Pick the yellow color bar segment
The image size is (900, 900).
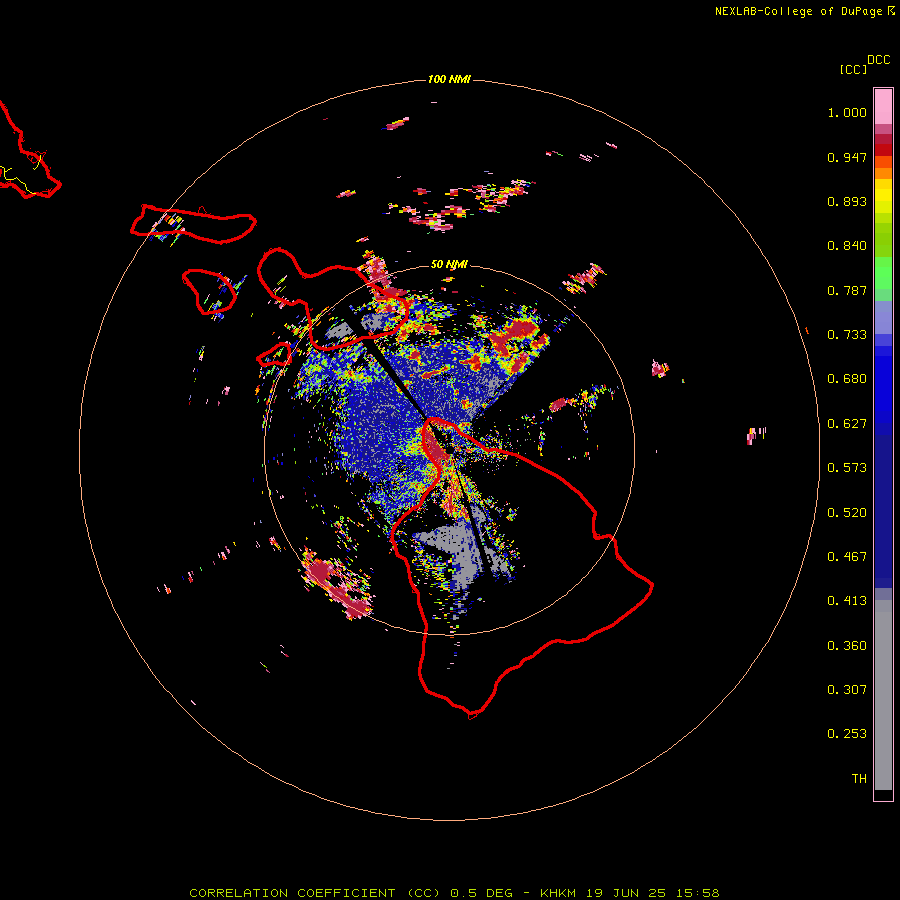883,196
